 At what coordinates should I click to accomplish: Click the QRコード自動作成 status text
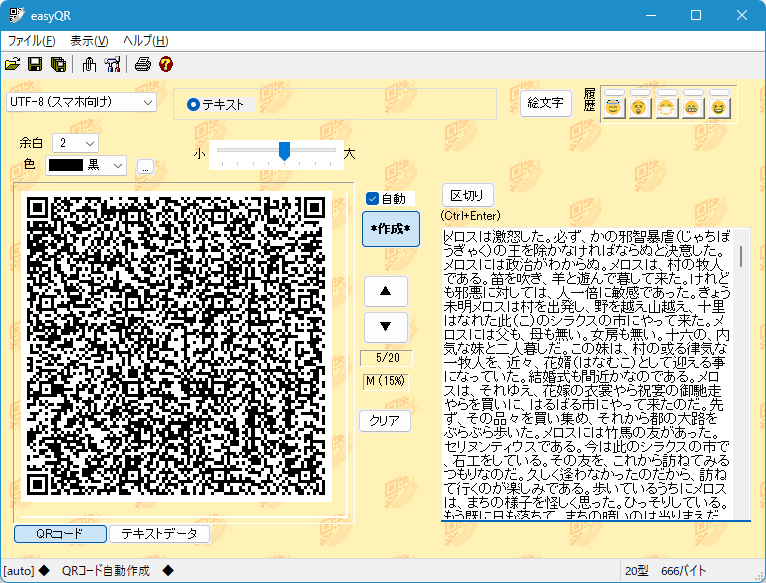click(x=106, y=571)
